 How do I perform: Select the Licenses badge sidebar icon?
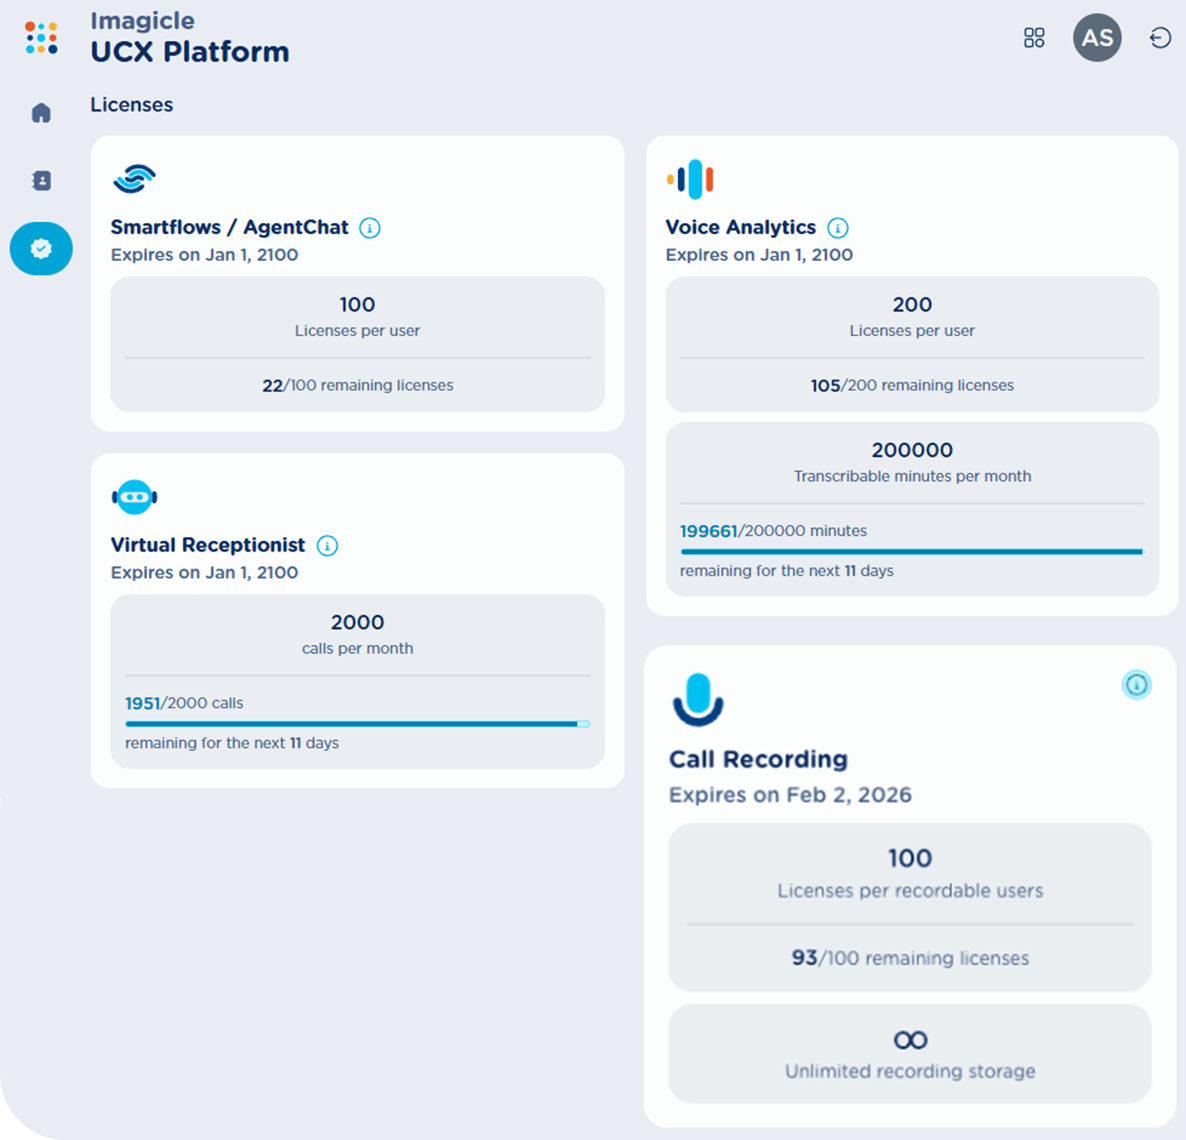tap(41, 248)
